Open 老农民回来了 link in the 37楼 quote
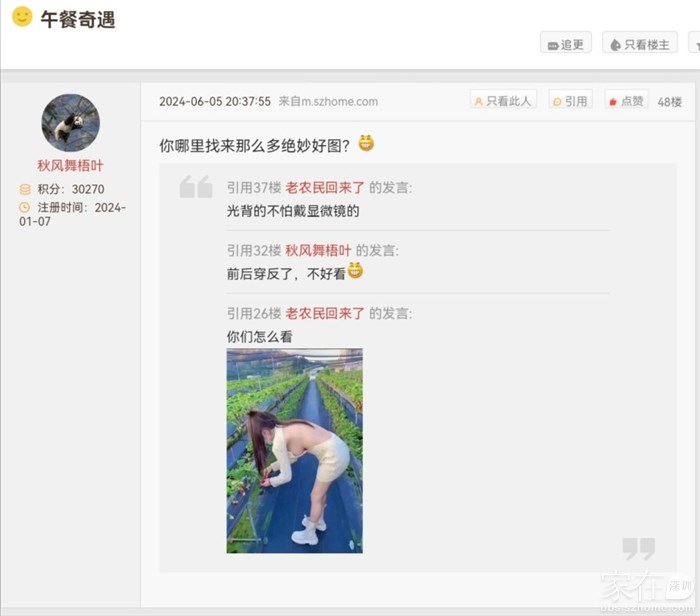The height and width of the screenshot is (616, 700). click(325, 187)
